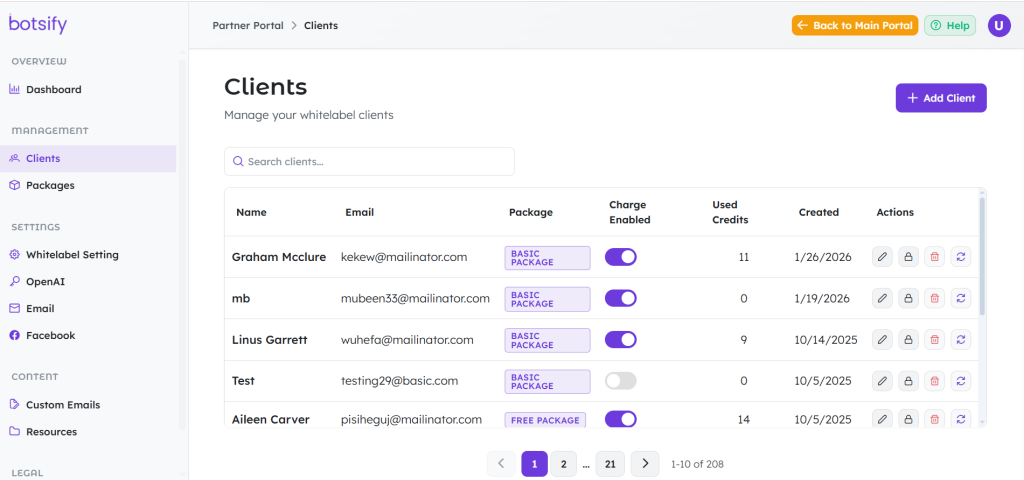Edit Aileen Carver with pencil icon
Screen dimensions: 1024x480
882,419
